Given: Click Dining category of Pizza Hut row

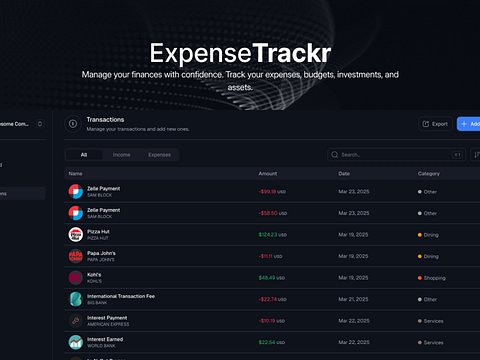Looking at the screenshot, I should pos(428,235).
